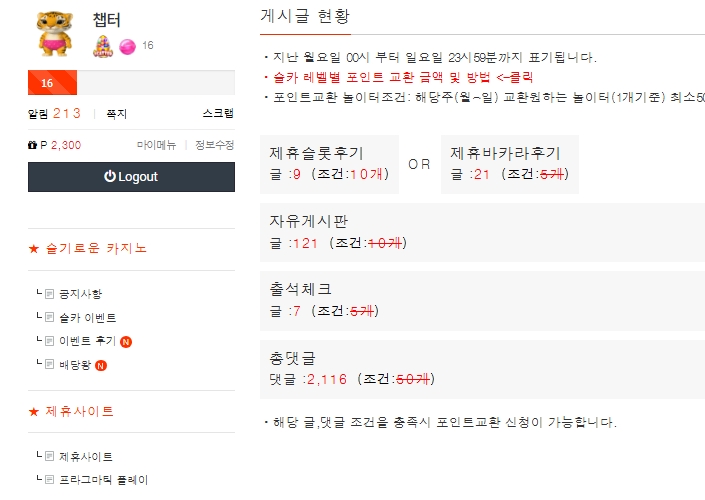Select 제휴슬롯후기 post status box
Viewport: 705px width, 500px height.
click(x=328, y=163)
